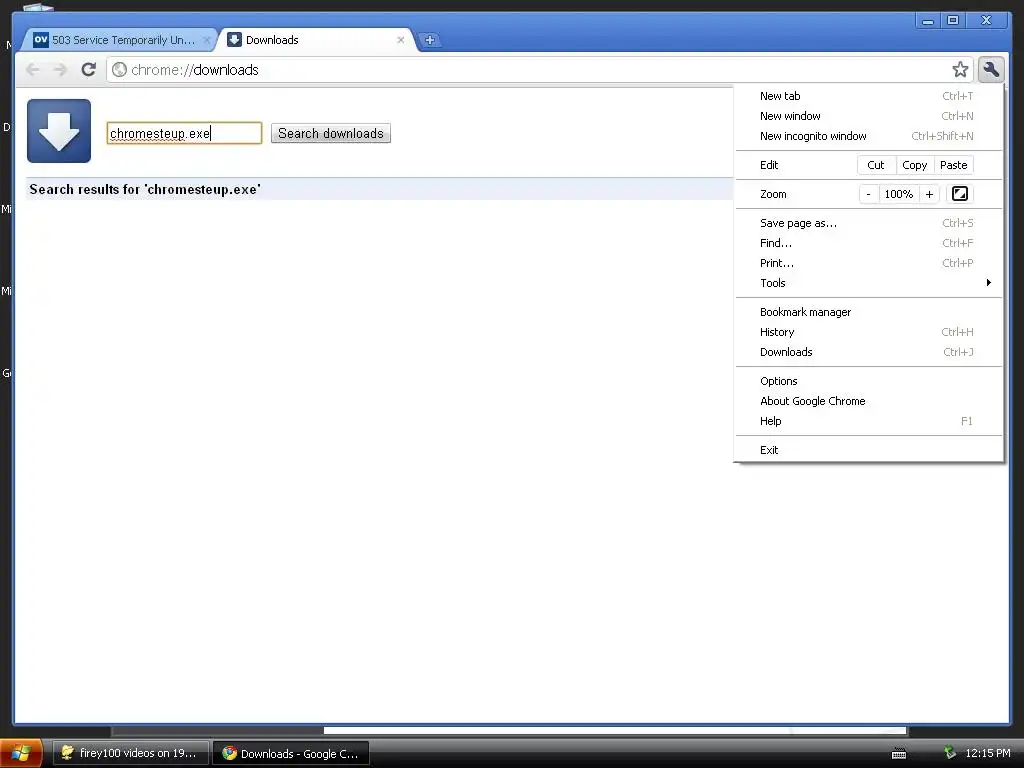
Task: Close the 503 Service Temporarily Unavailable tab
Action: (x=206, y=40)
